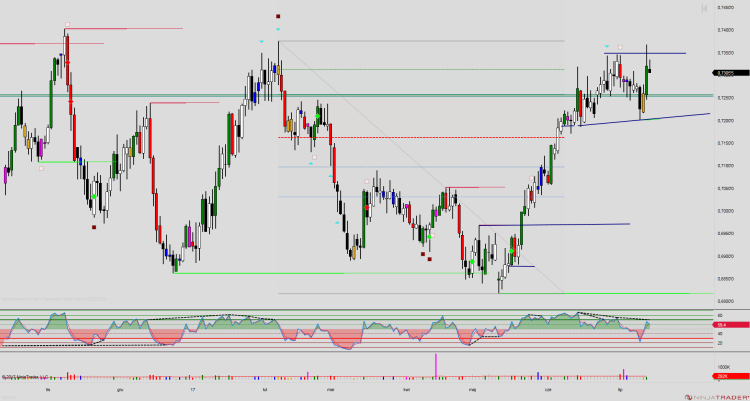Select the black current price marker on price axis
Viewport: 750px width, 401px height.
pos(731,73)
